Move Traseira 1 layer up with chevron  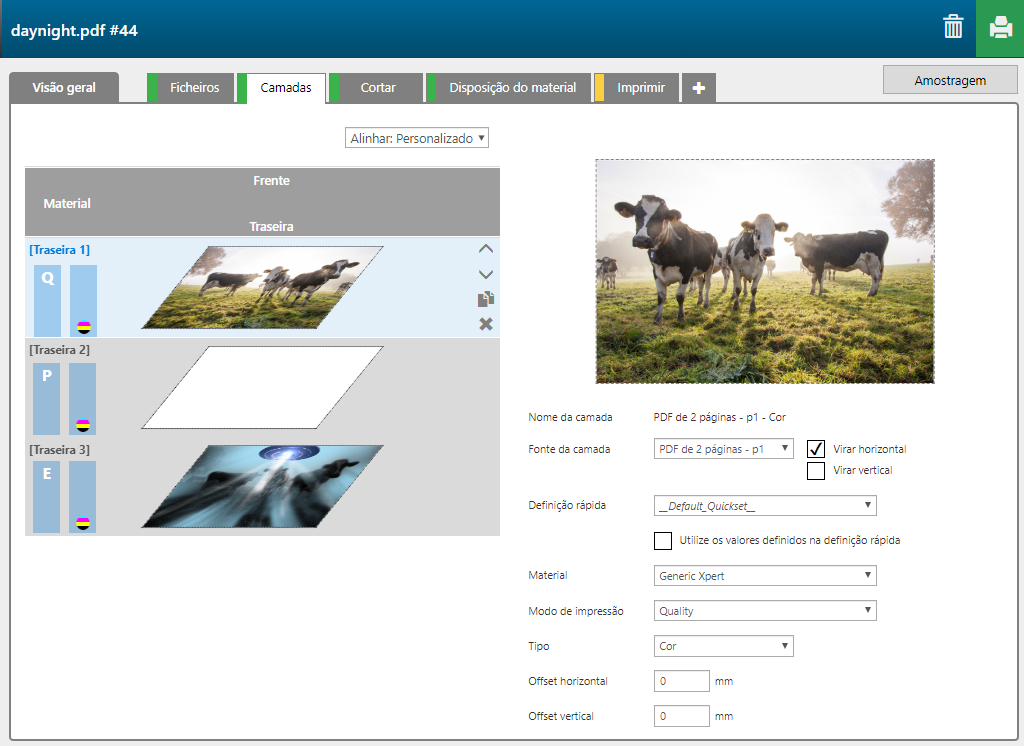[x=486, y=249]
